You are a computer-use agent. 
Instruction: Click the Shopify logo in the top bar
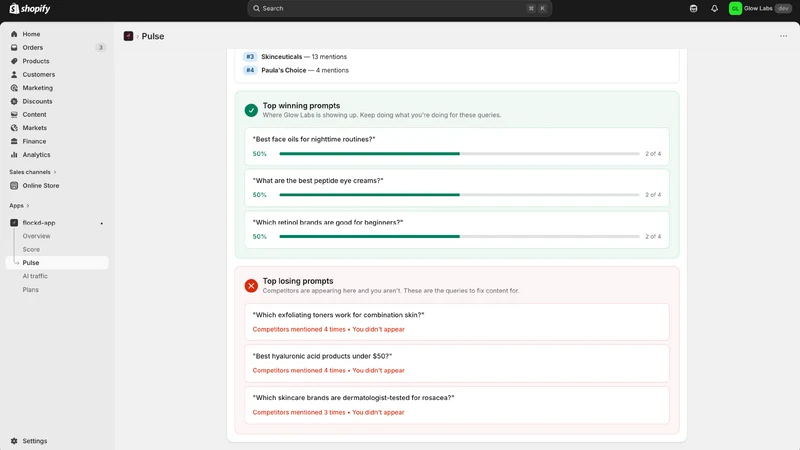point(30,9)
